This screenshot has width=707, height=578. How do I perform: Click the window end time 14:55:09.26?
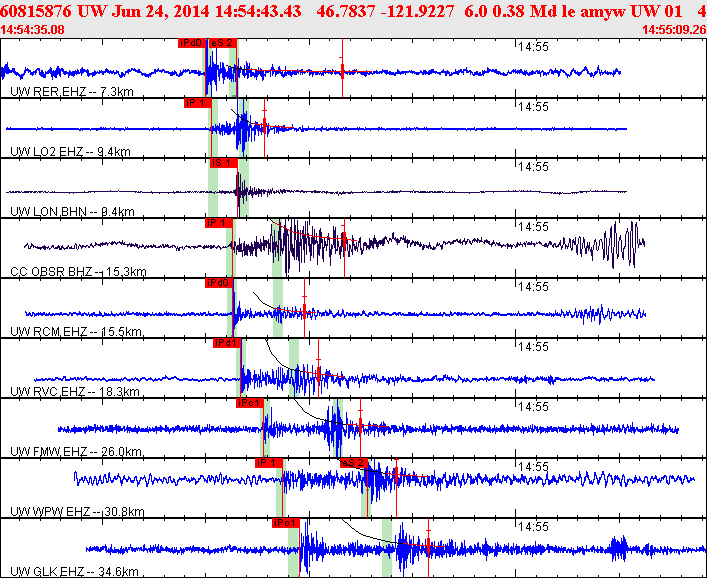[674, 30]
